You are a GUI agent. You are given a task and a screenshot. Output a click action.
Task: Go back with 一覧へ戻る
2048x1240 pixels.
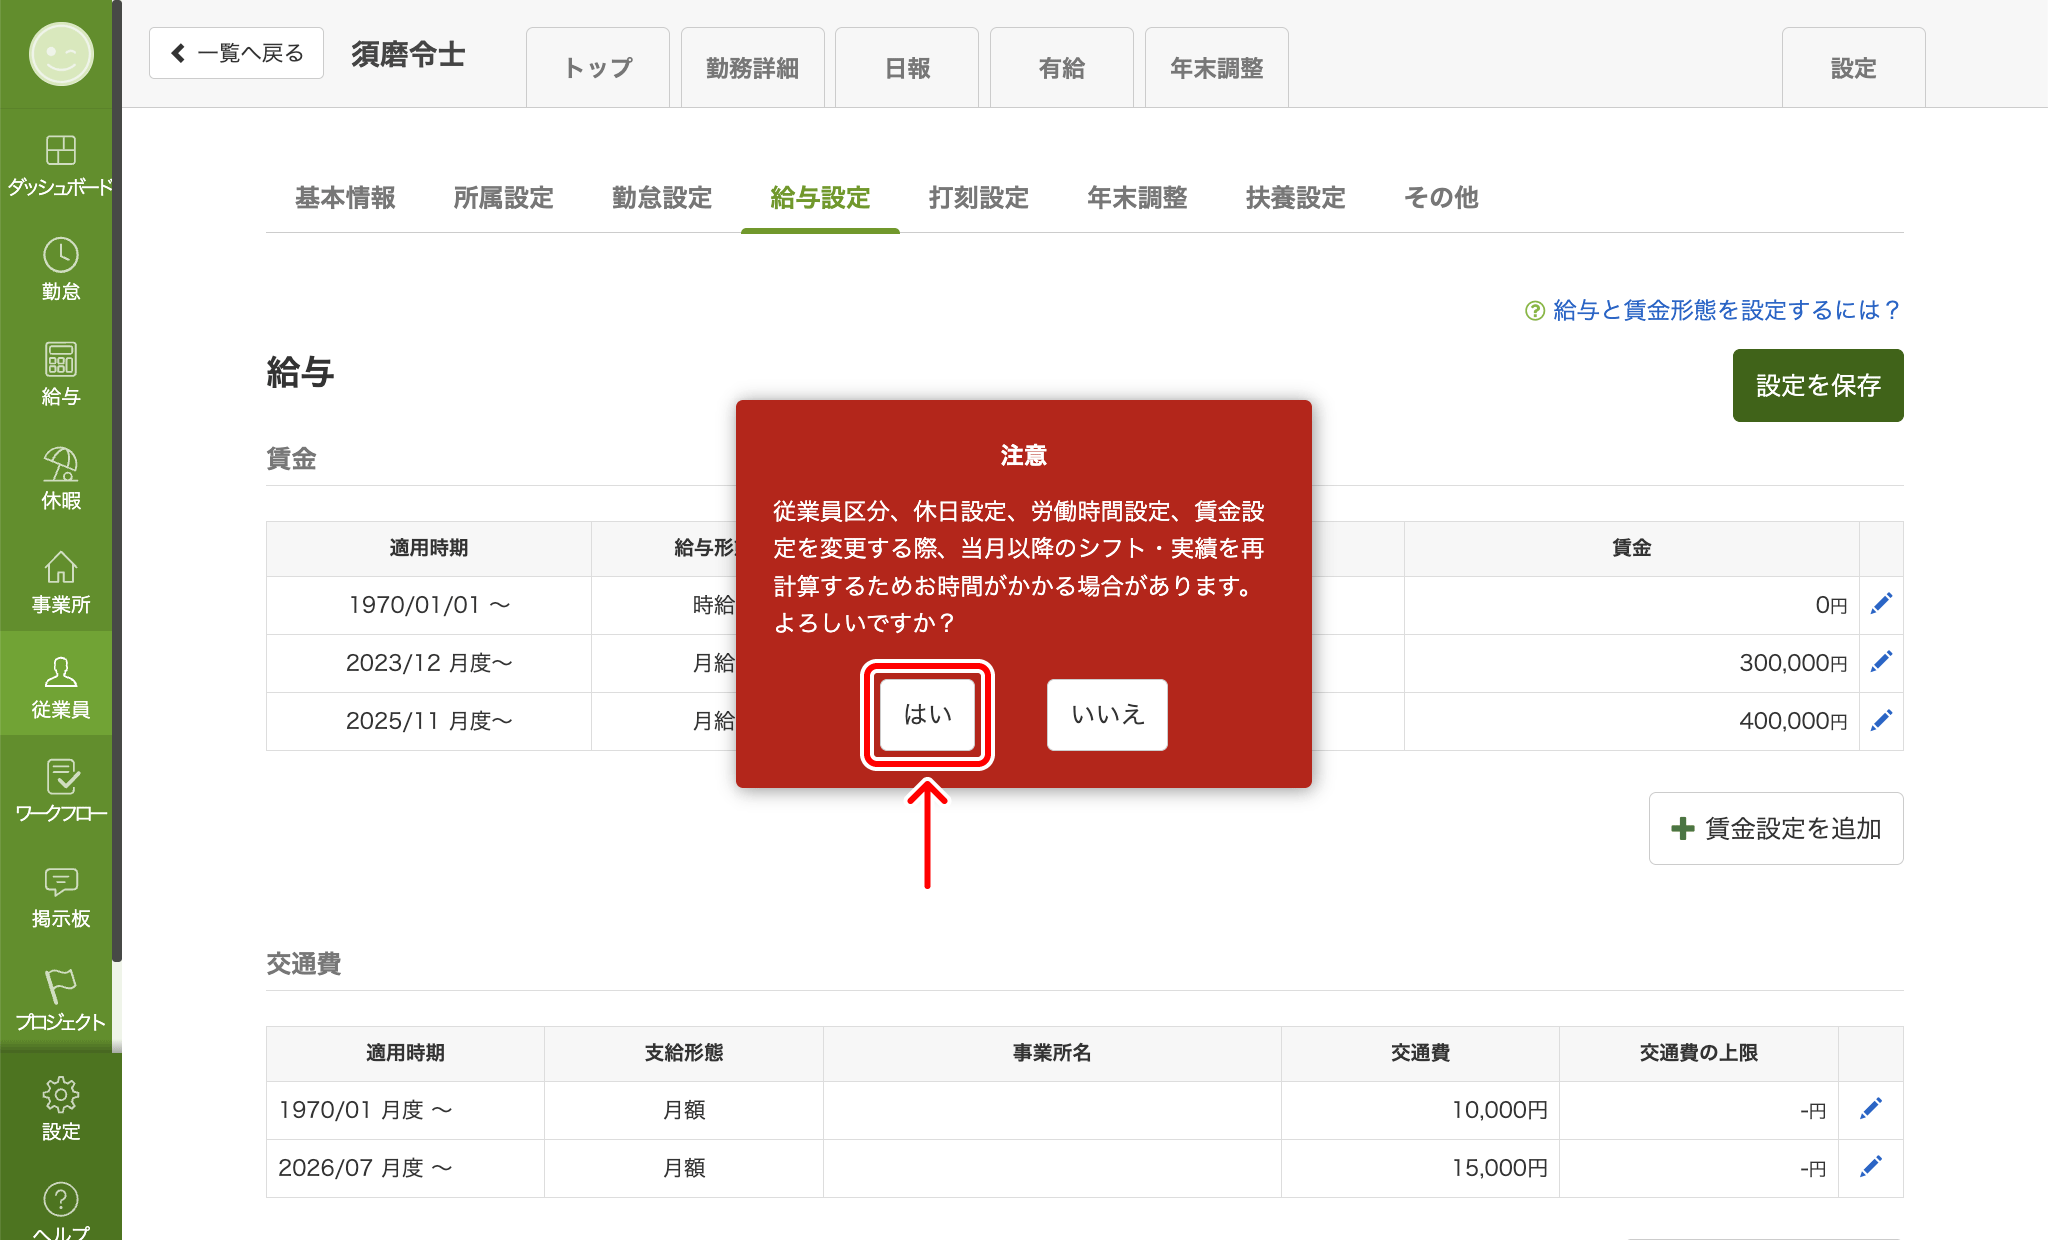click(236, 53)
